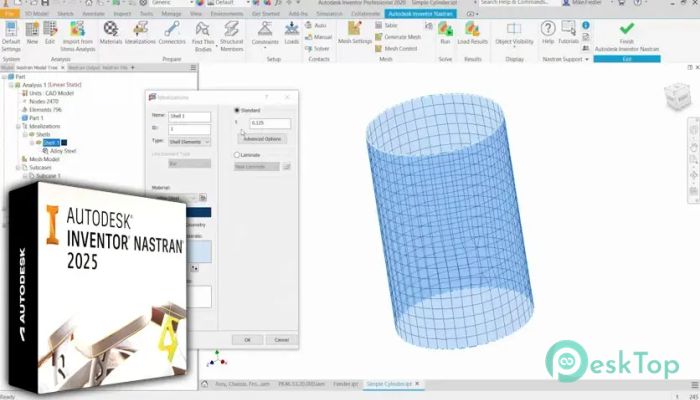
Task: Open the Tools ribbon tab
Action: click(x=146, y=14)
